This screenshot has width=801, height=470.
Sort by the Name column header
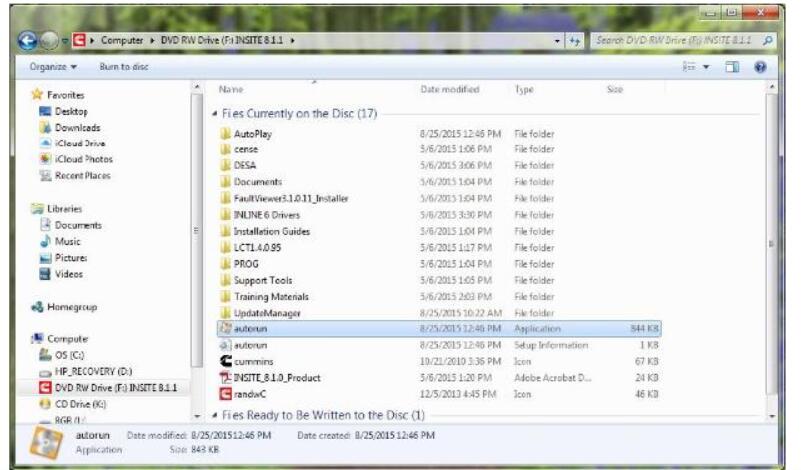(231, 89)
